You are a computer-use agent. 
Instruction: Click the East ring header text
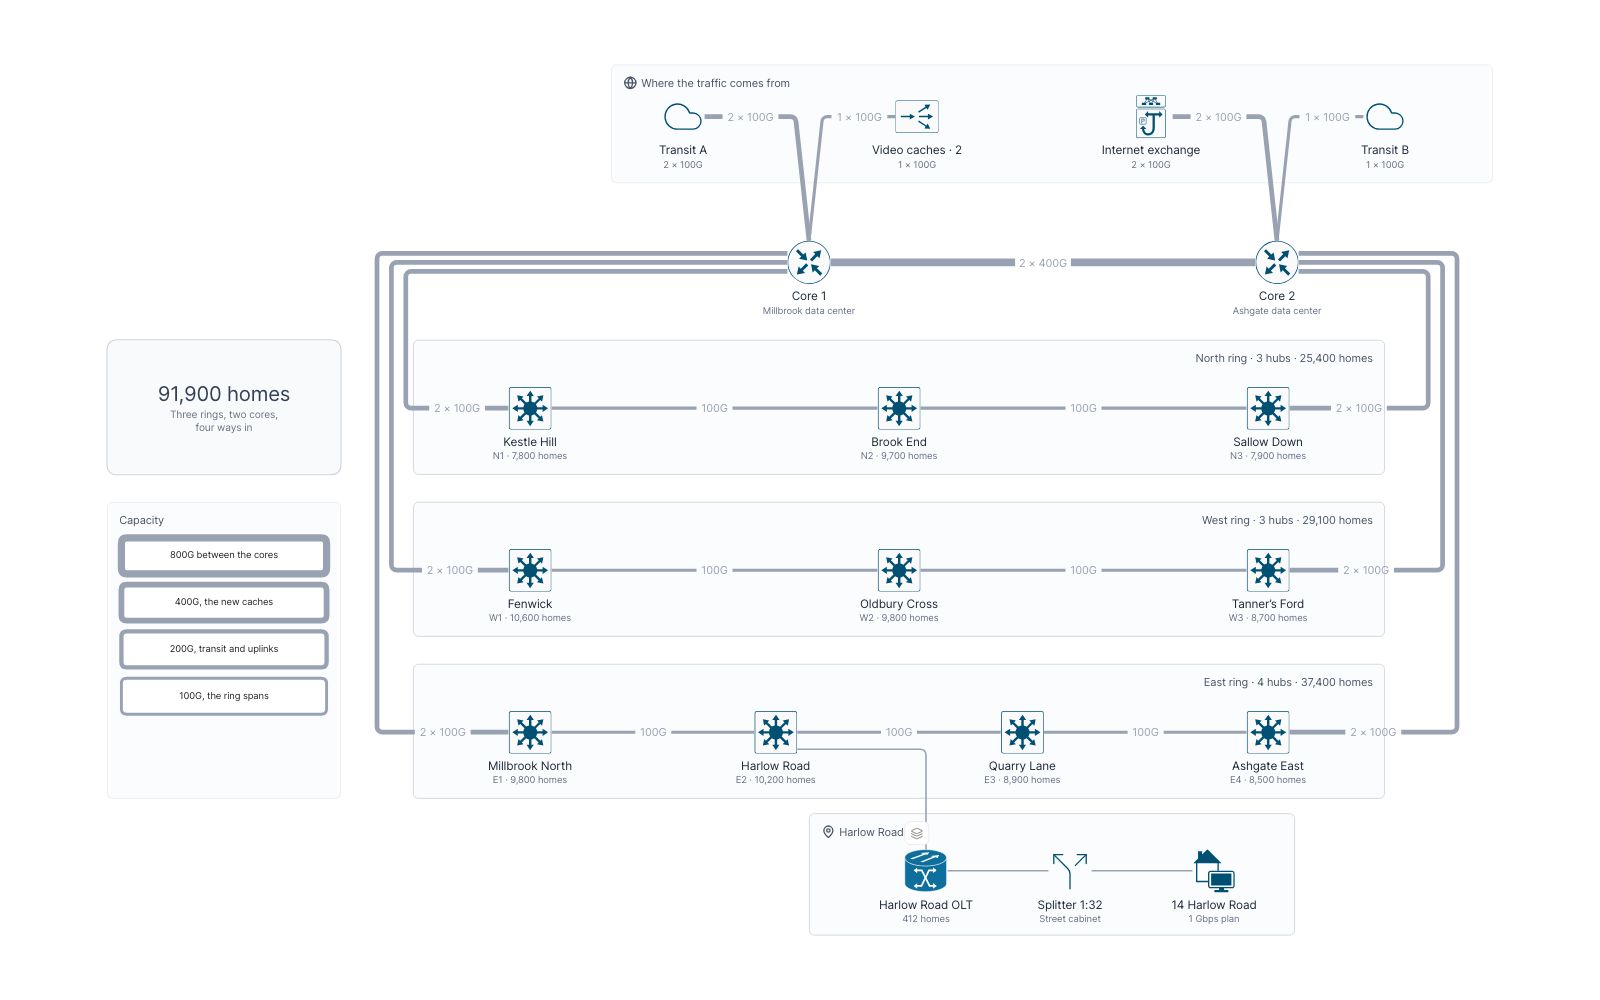(x=1288, y=682)
